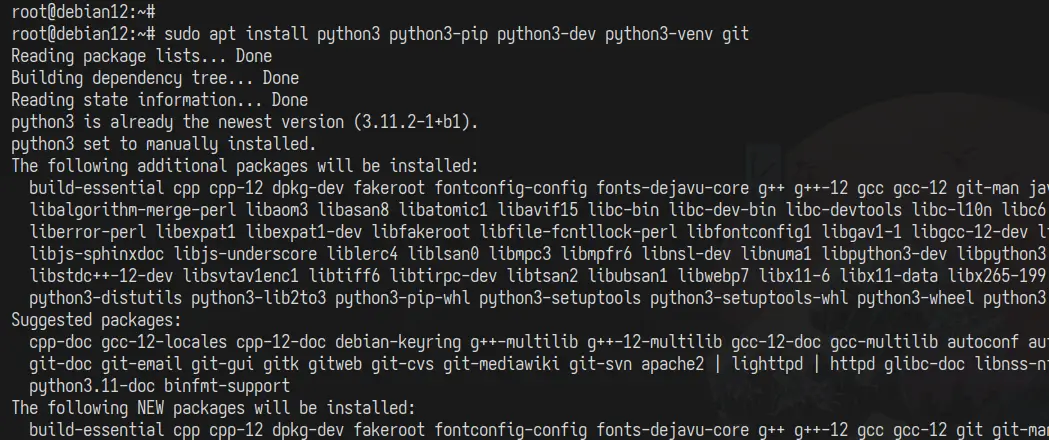The image size is (1049, 440).
Task: Click 'python3-venv' in the typed command
Action: click(x=659, y=33)
